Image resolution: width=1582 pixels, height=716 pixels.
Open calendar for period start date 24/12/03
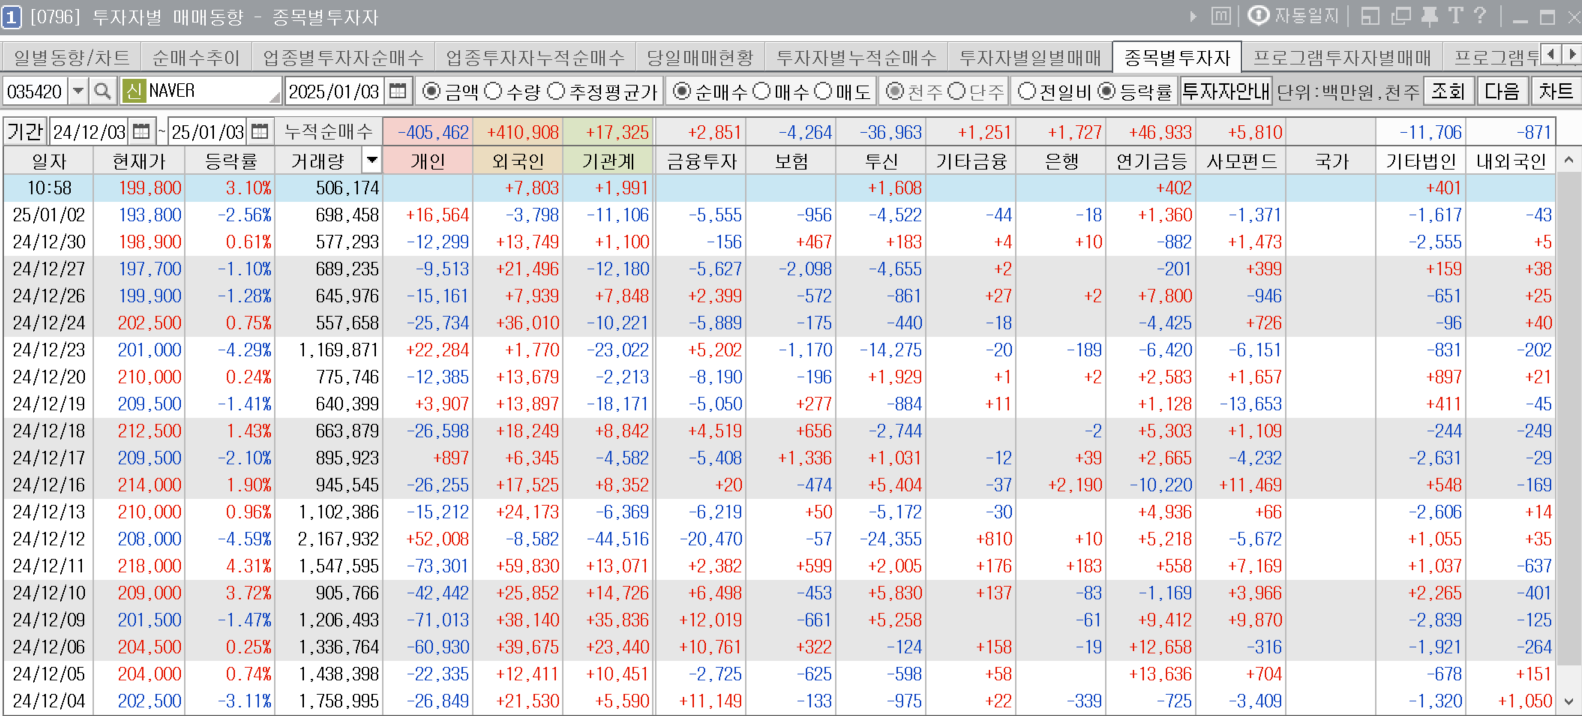pos(141,132)
